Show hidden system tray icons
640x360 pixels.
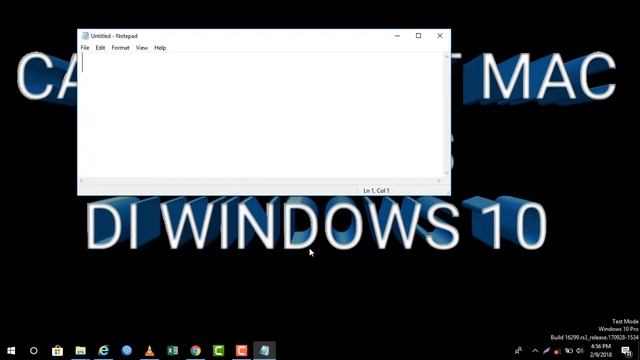535,351
